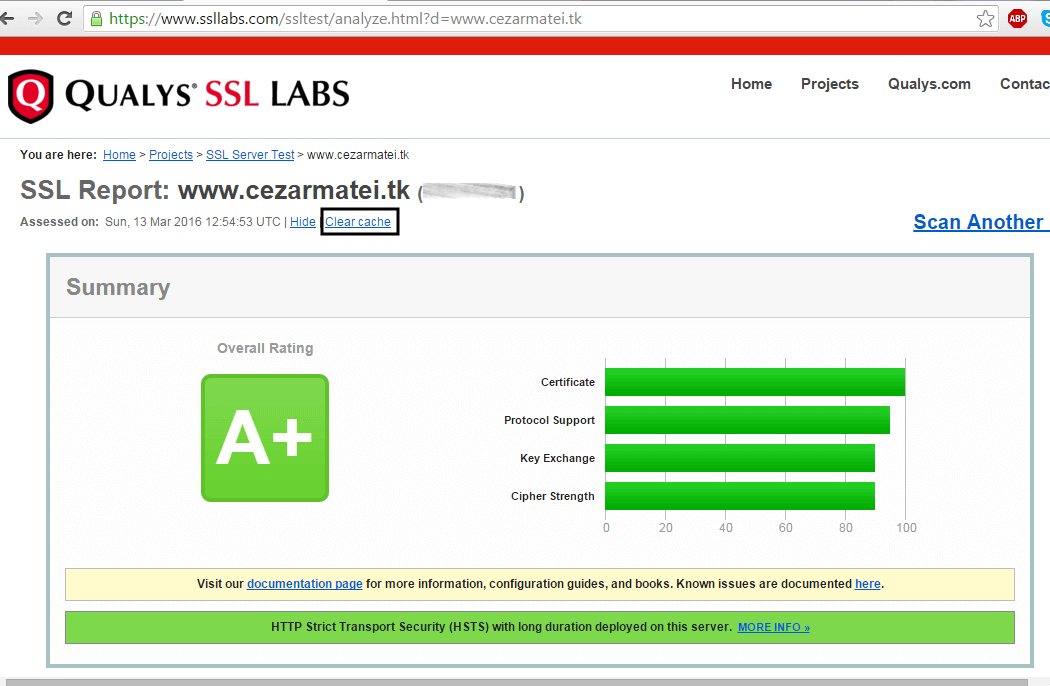Click the 'Overall Rating' label
This screenshot has width=1050, height=686.
(x=265, y=348)
